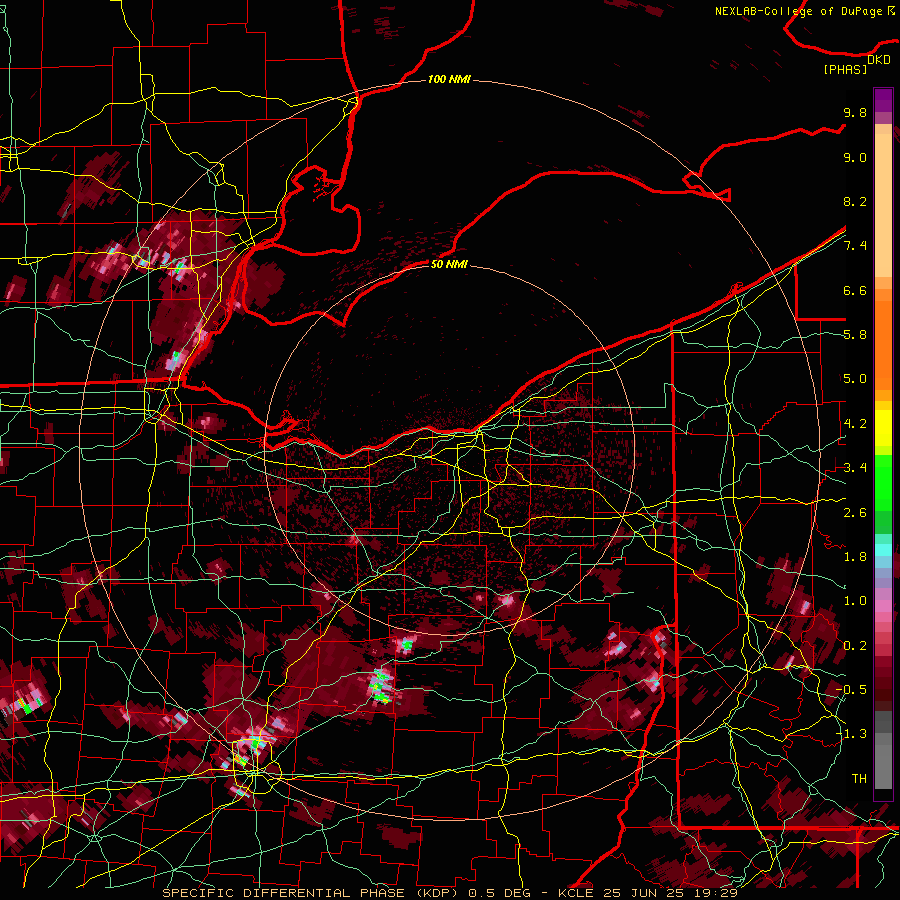Select the 4.2 value on the scale

point(855,424)
